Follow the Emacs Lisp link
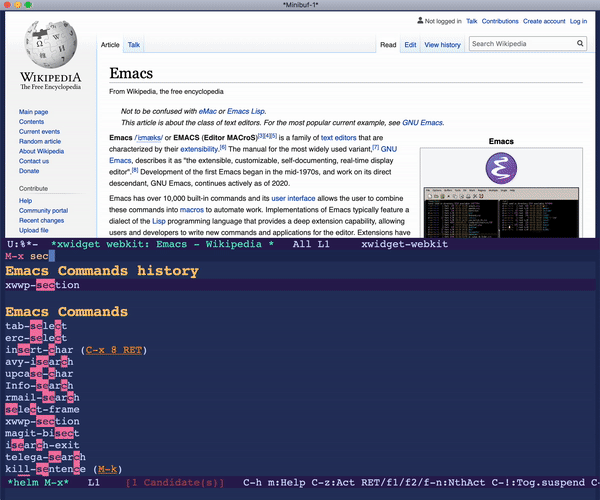This screenshot has width=600, height=500. (246, 111)
